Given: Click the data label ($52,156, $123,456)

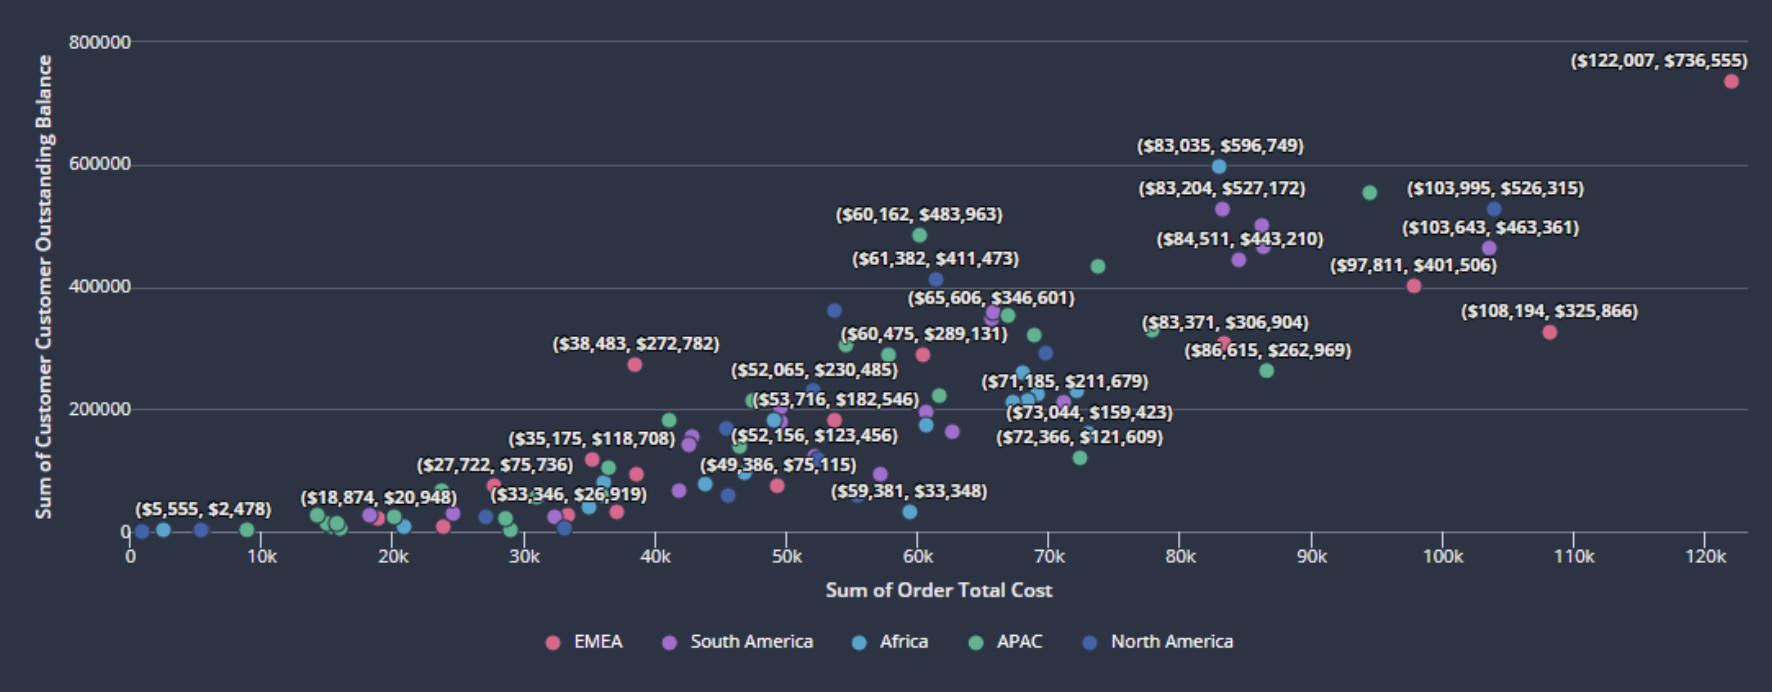Looking at the screenshot, I should click(x=814, y=435).
